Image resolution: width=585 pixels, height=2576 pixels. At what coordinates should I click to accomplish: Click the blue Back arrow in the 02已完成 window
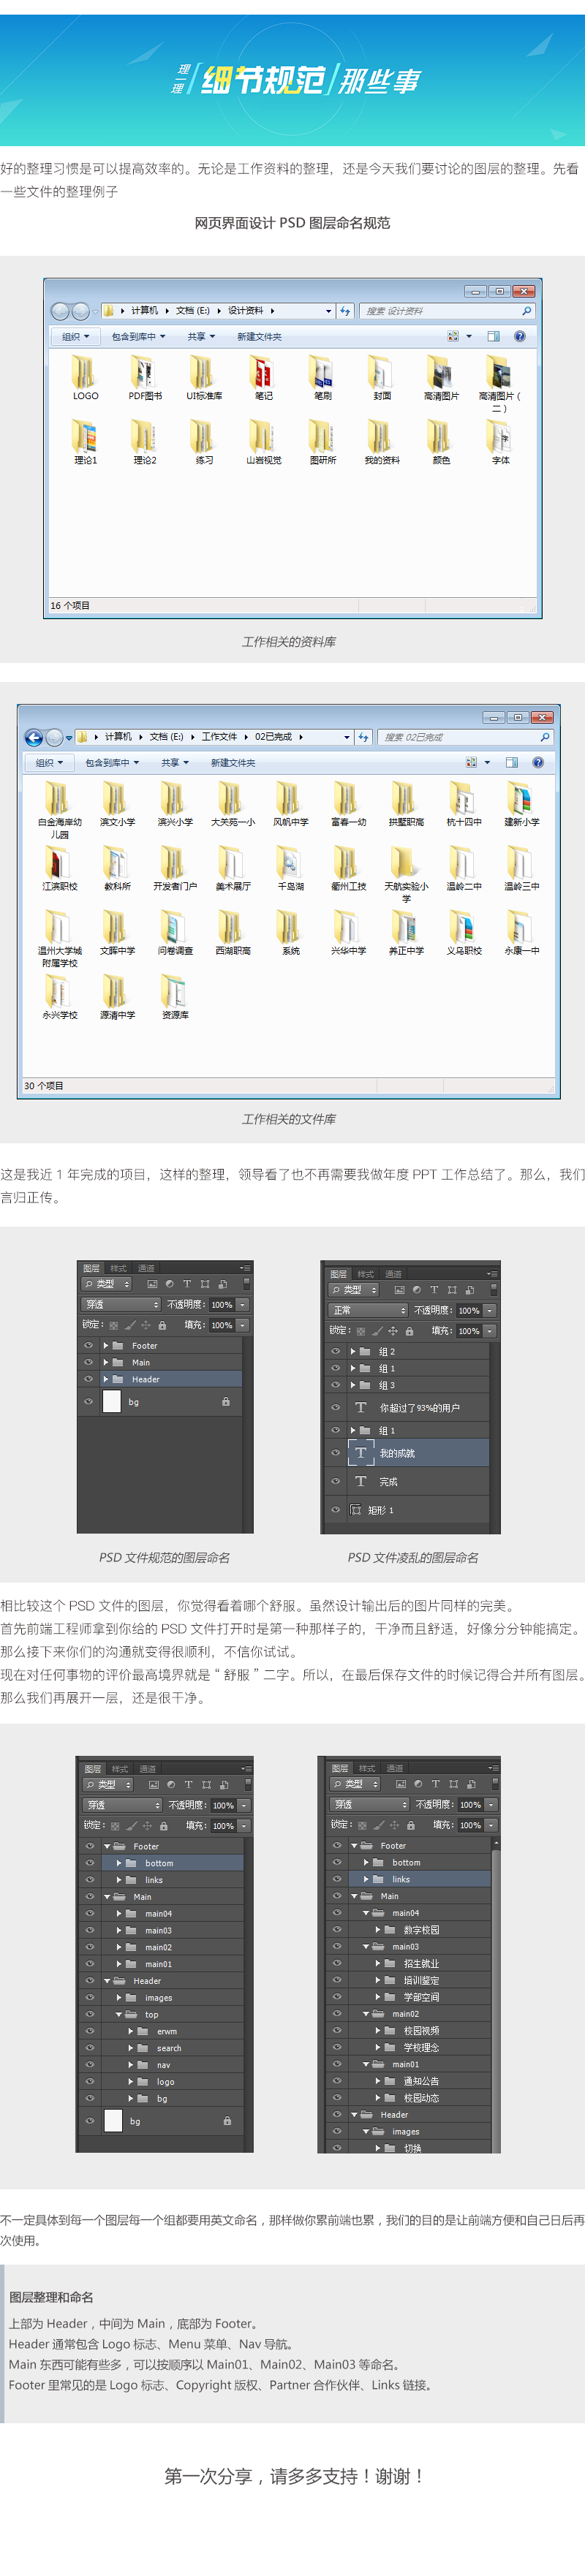pos(33,738)
